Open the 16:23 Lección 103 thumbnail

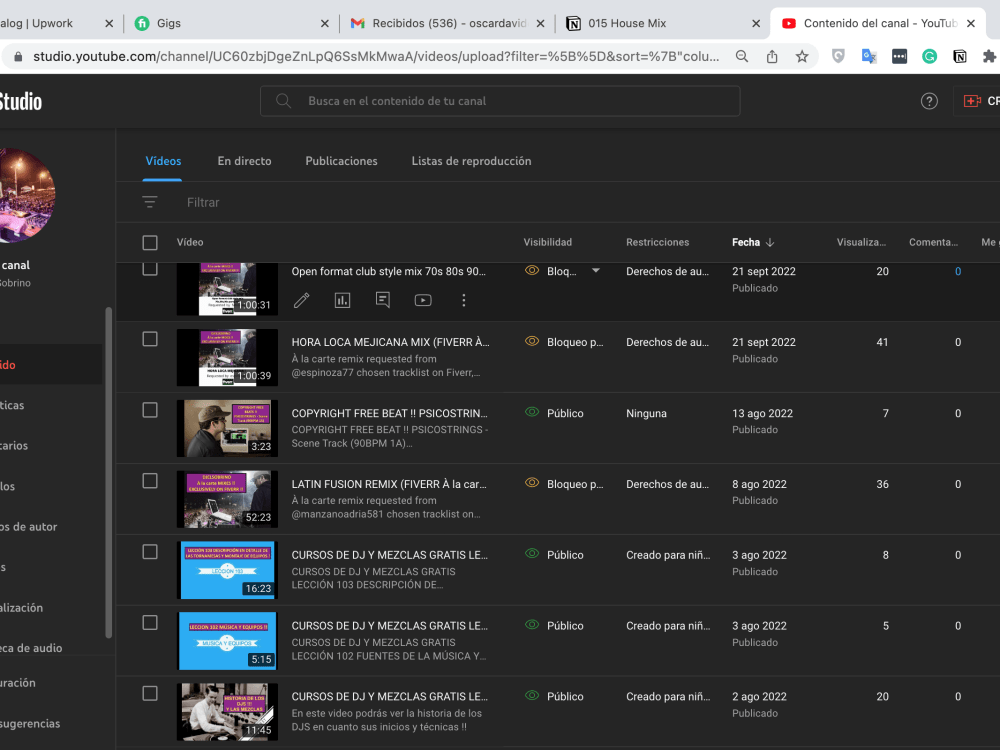pyautogui.click(x=227, y=570)
